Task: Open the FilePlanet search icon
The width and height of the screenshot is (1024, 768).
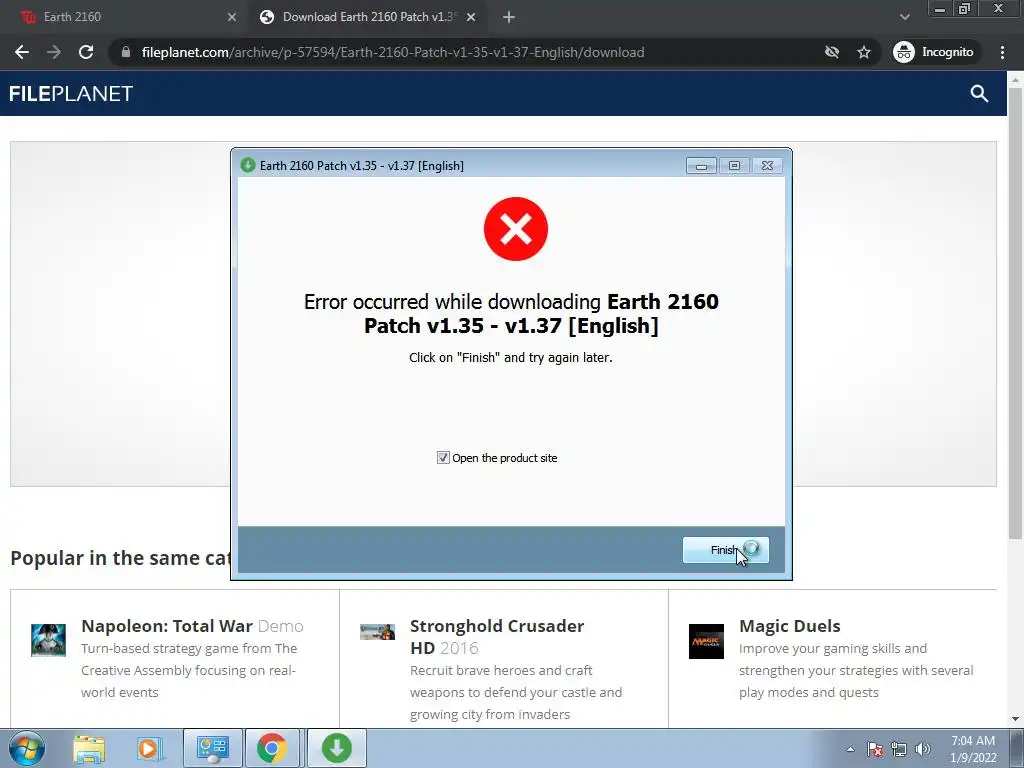Action: pos(979,94)
